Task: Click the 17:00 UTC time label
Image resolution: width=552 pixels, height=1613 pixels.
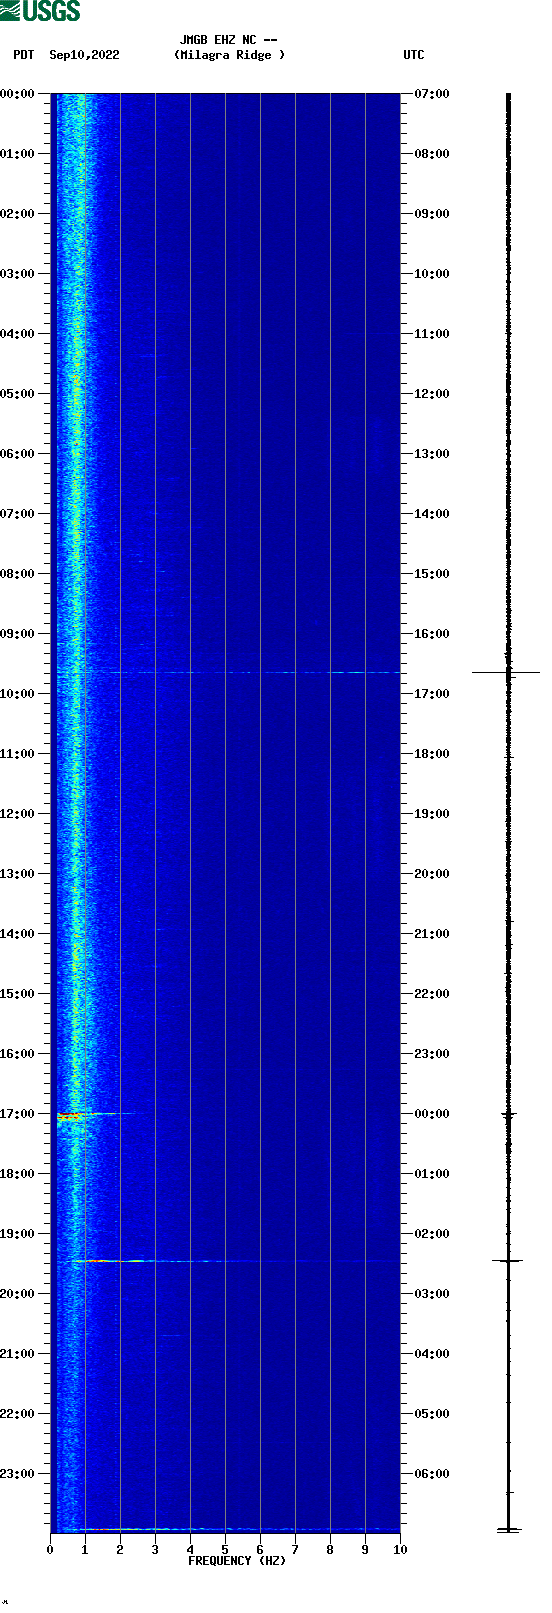Action: click(432, 694)
